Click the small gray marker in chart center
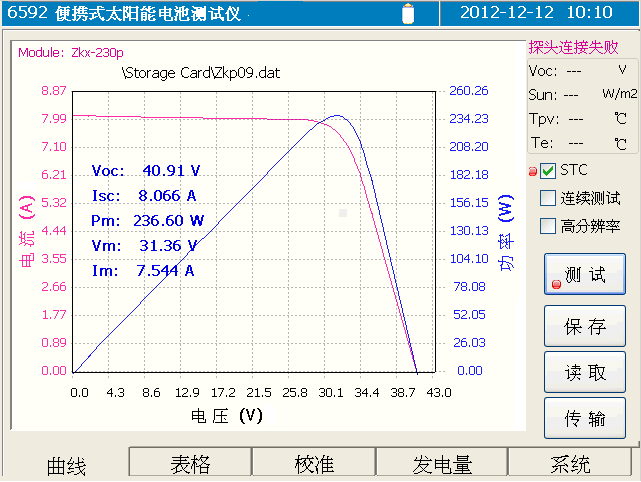This screenshot has width=641, height=482. click(344, 213)
